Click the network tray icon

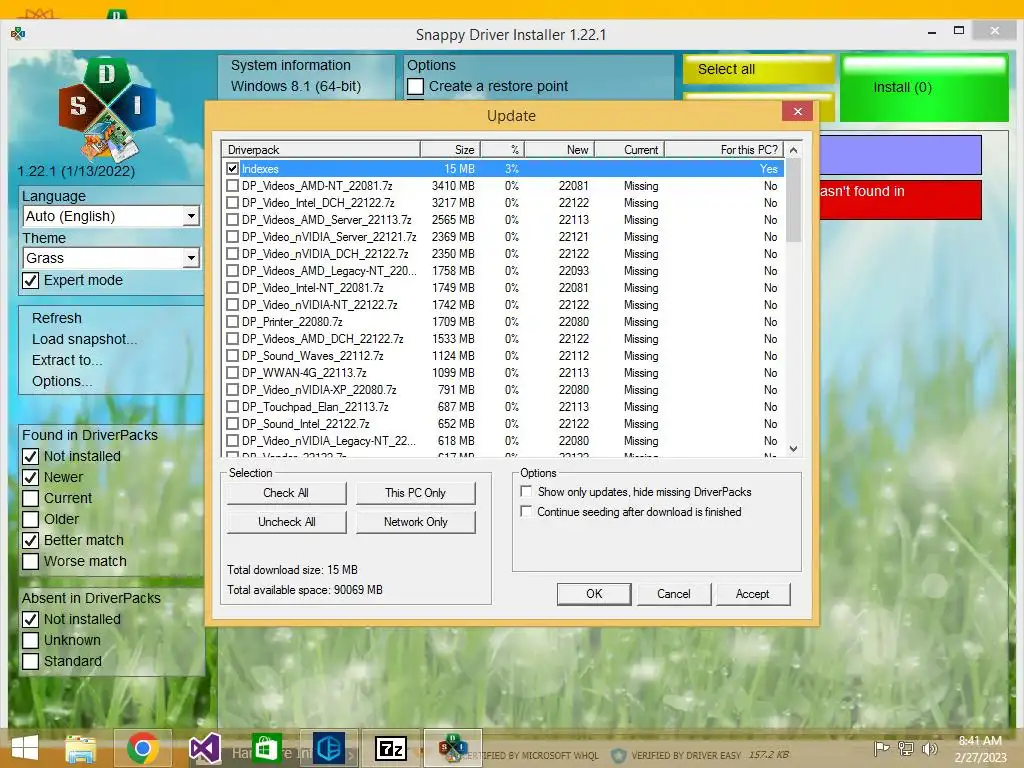click(x=905, y=748)
